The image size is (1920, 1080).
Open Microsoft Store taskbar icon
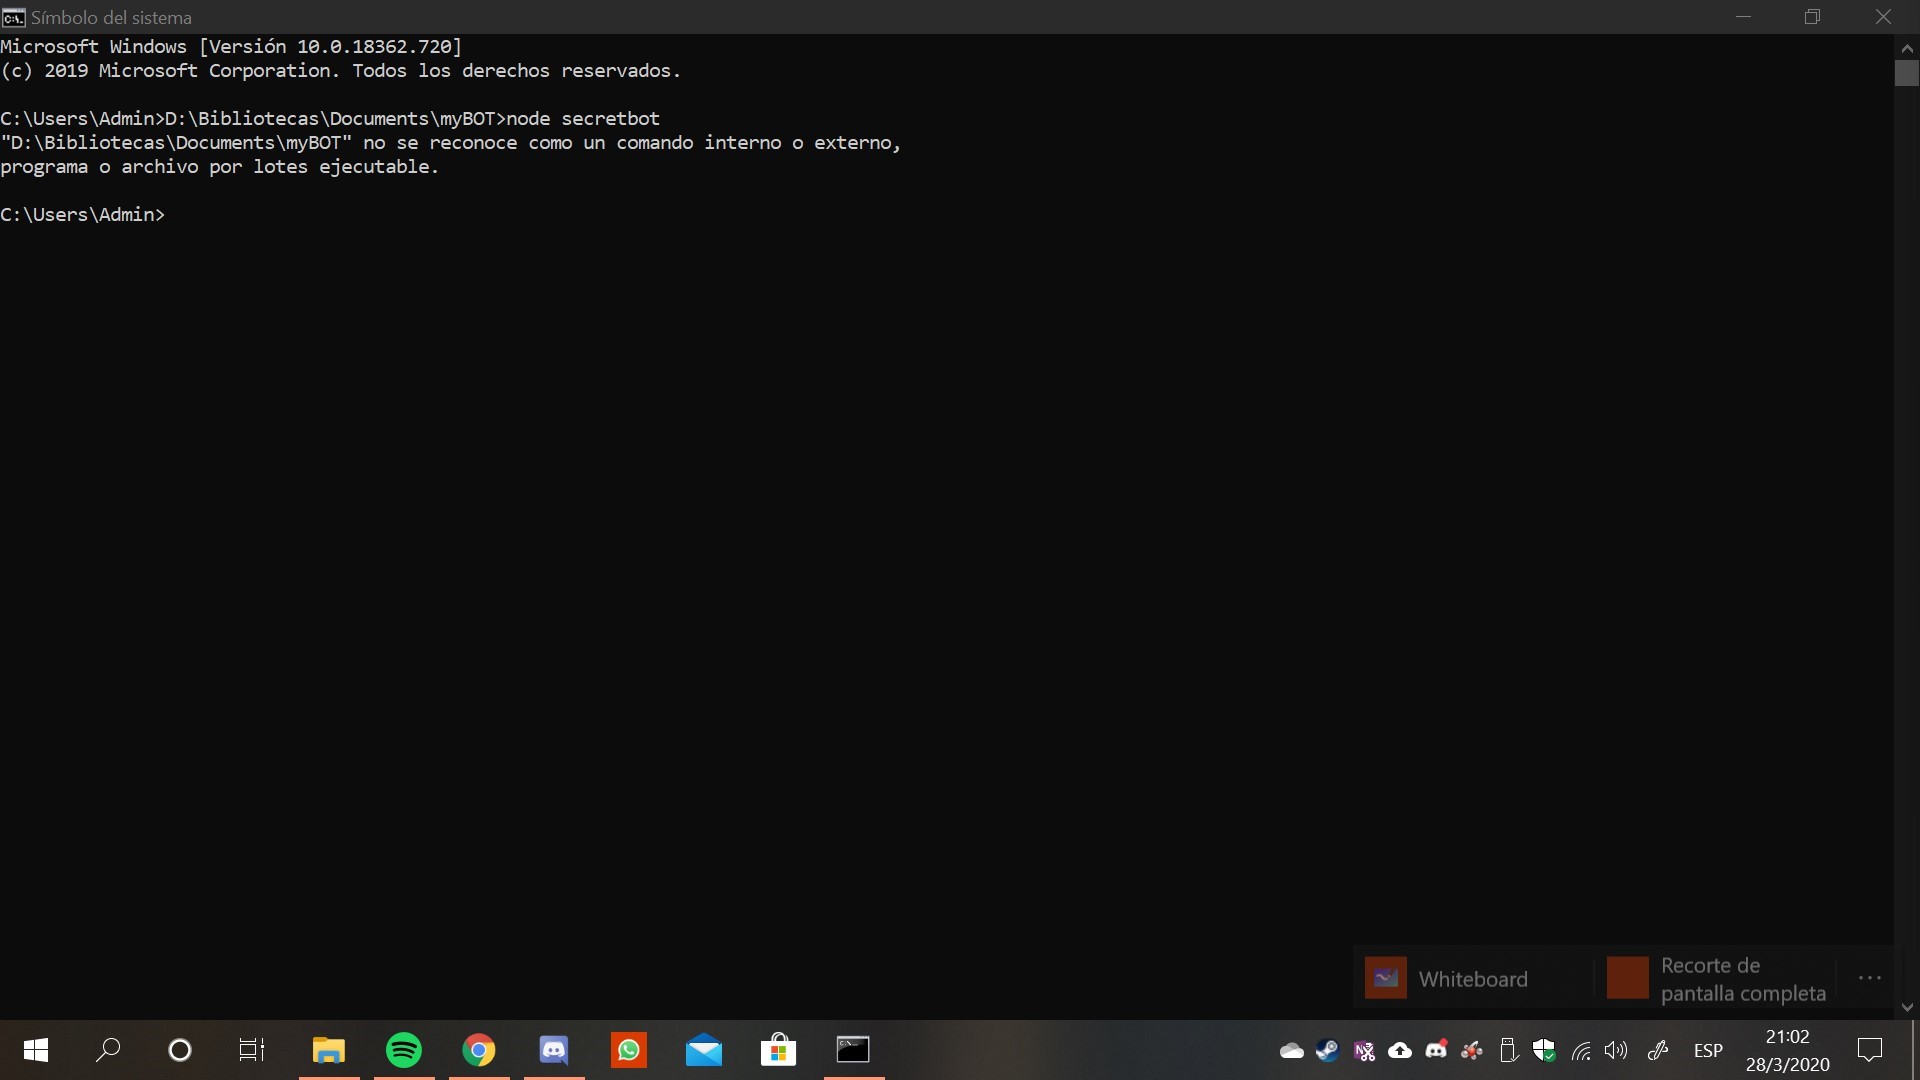point(778,1050)
